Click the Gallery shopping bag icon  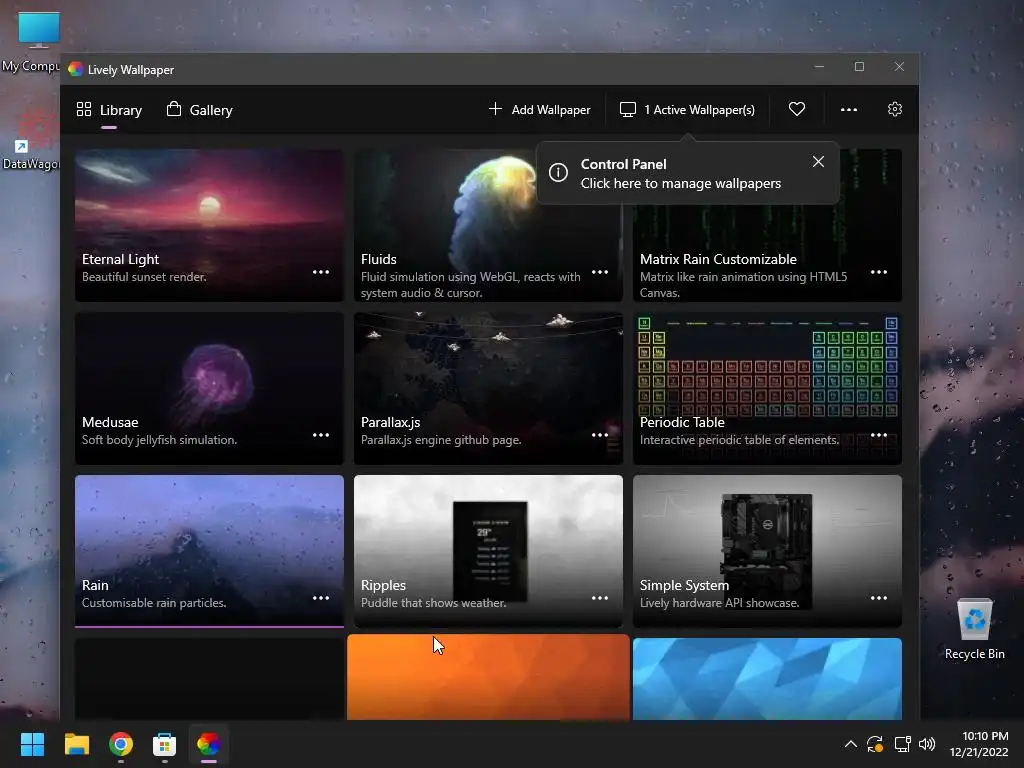tap(174, 108)
